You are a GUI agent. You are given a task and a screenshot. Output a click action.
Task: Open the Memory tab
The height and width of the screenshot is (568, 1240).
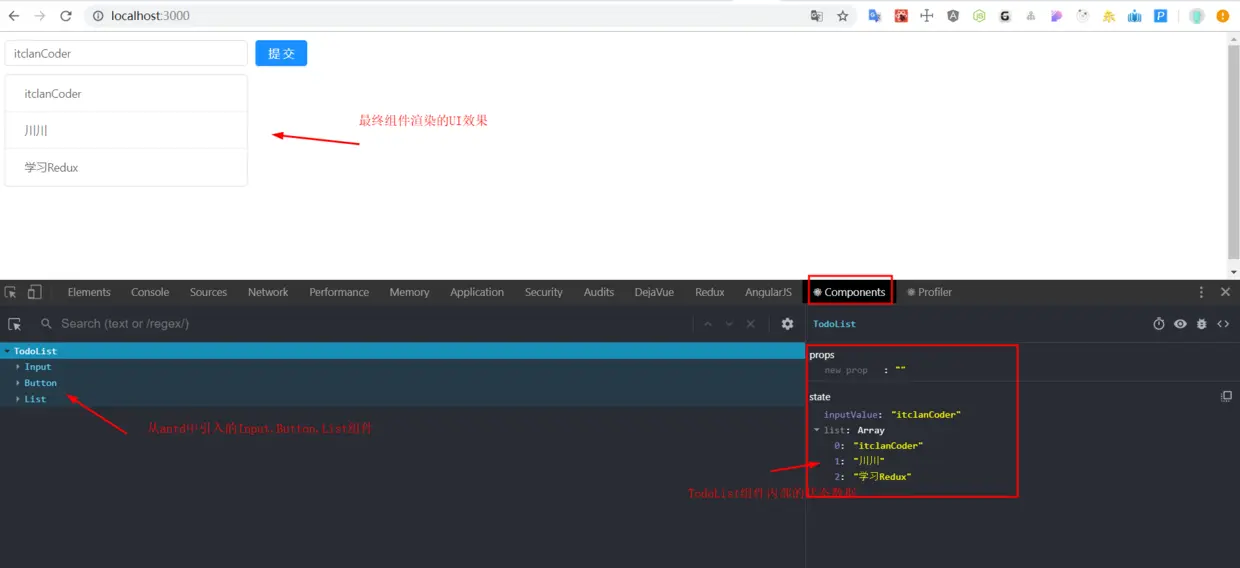(409, 292)
